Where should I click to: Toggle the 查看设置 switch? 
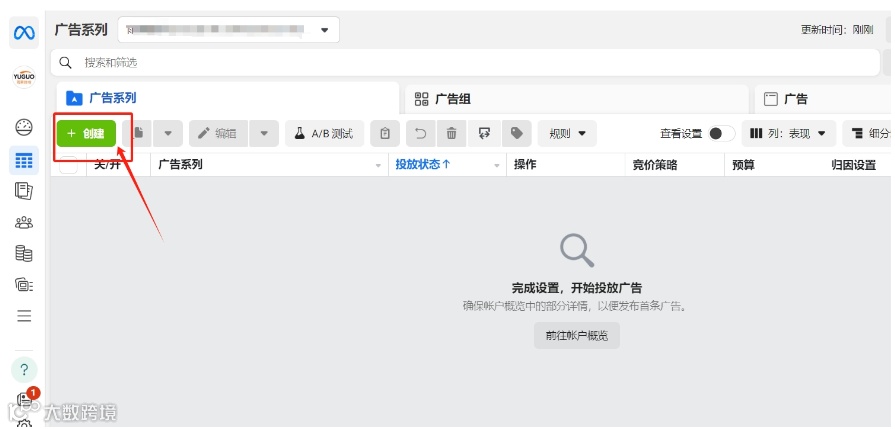pos(721,133)
